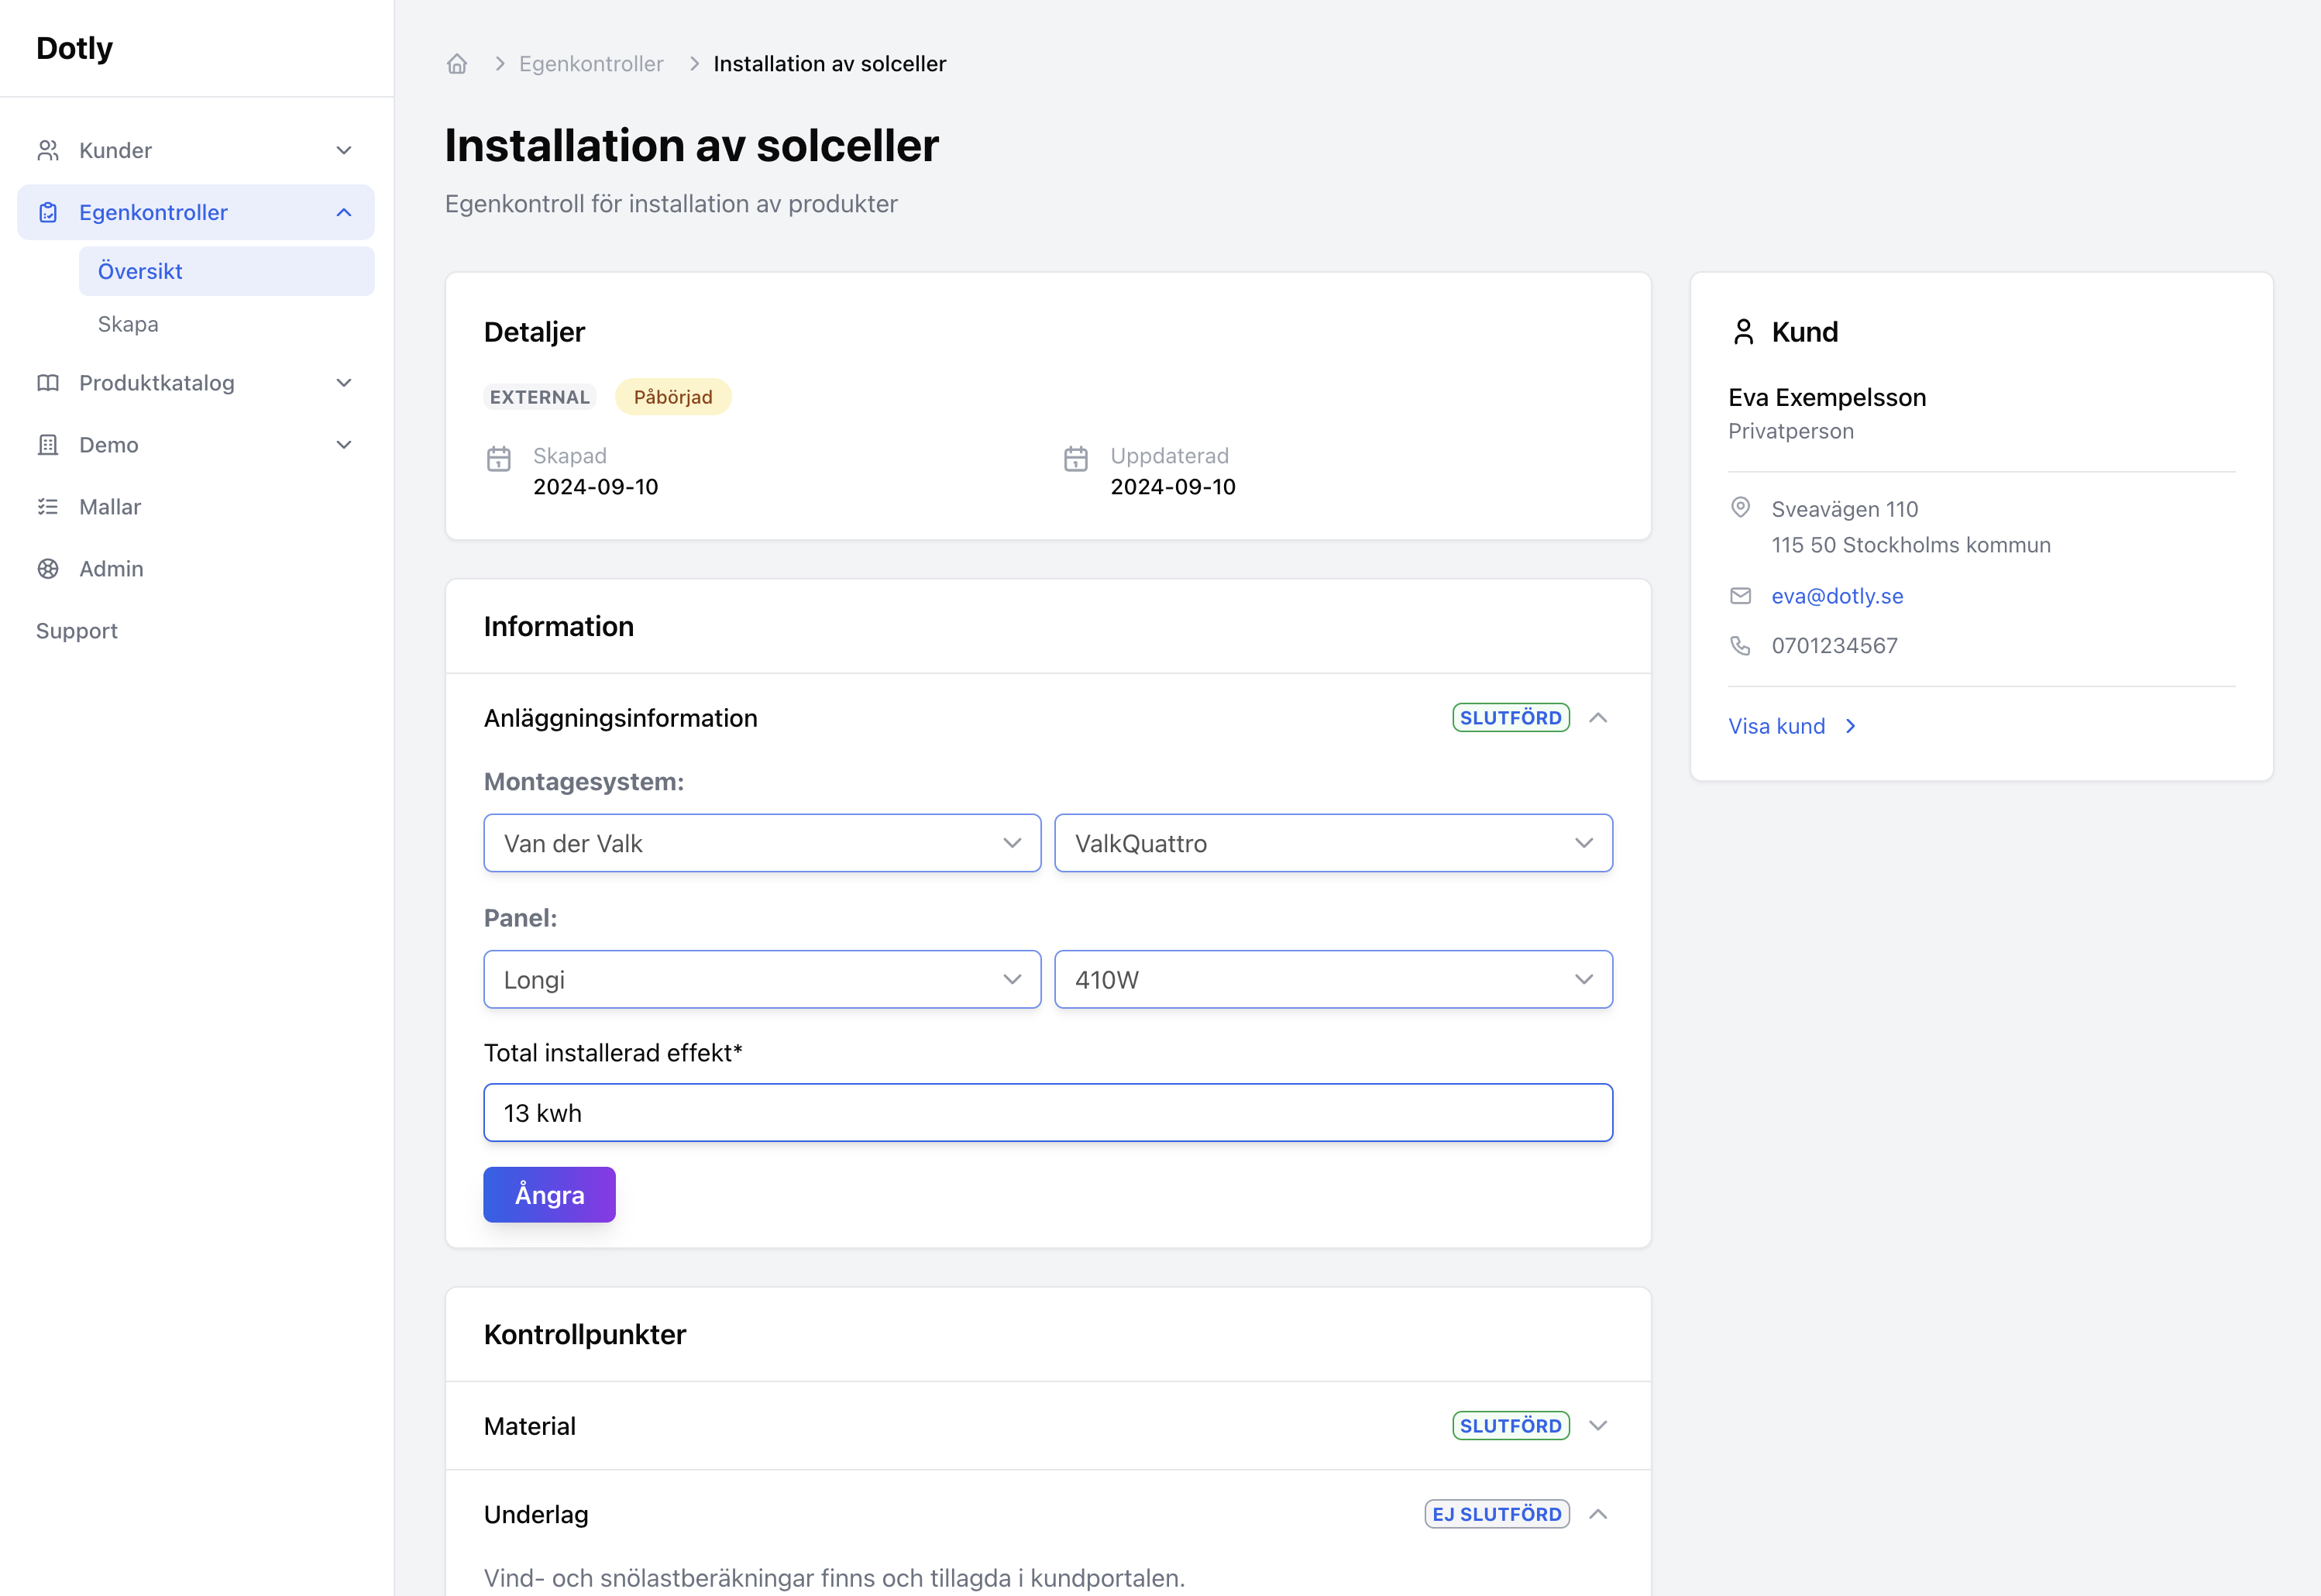Open Egenkontroller from the breadcrumb trail
Viewport: 2321px width, 1596px height.
590,63
